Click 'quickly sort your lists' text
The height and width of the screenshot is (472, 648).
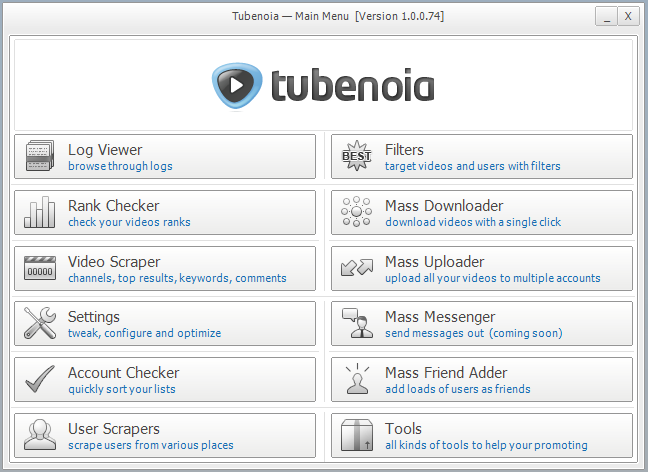(x=122, y=389)
